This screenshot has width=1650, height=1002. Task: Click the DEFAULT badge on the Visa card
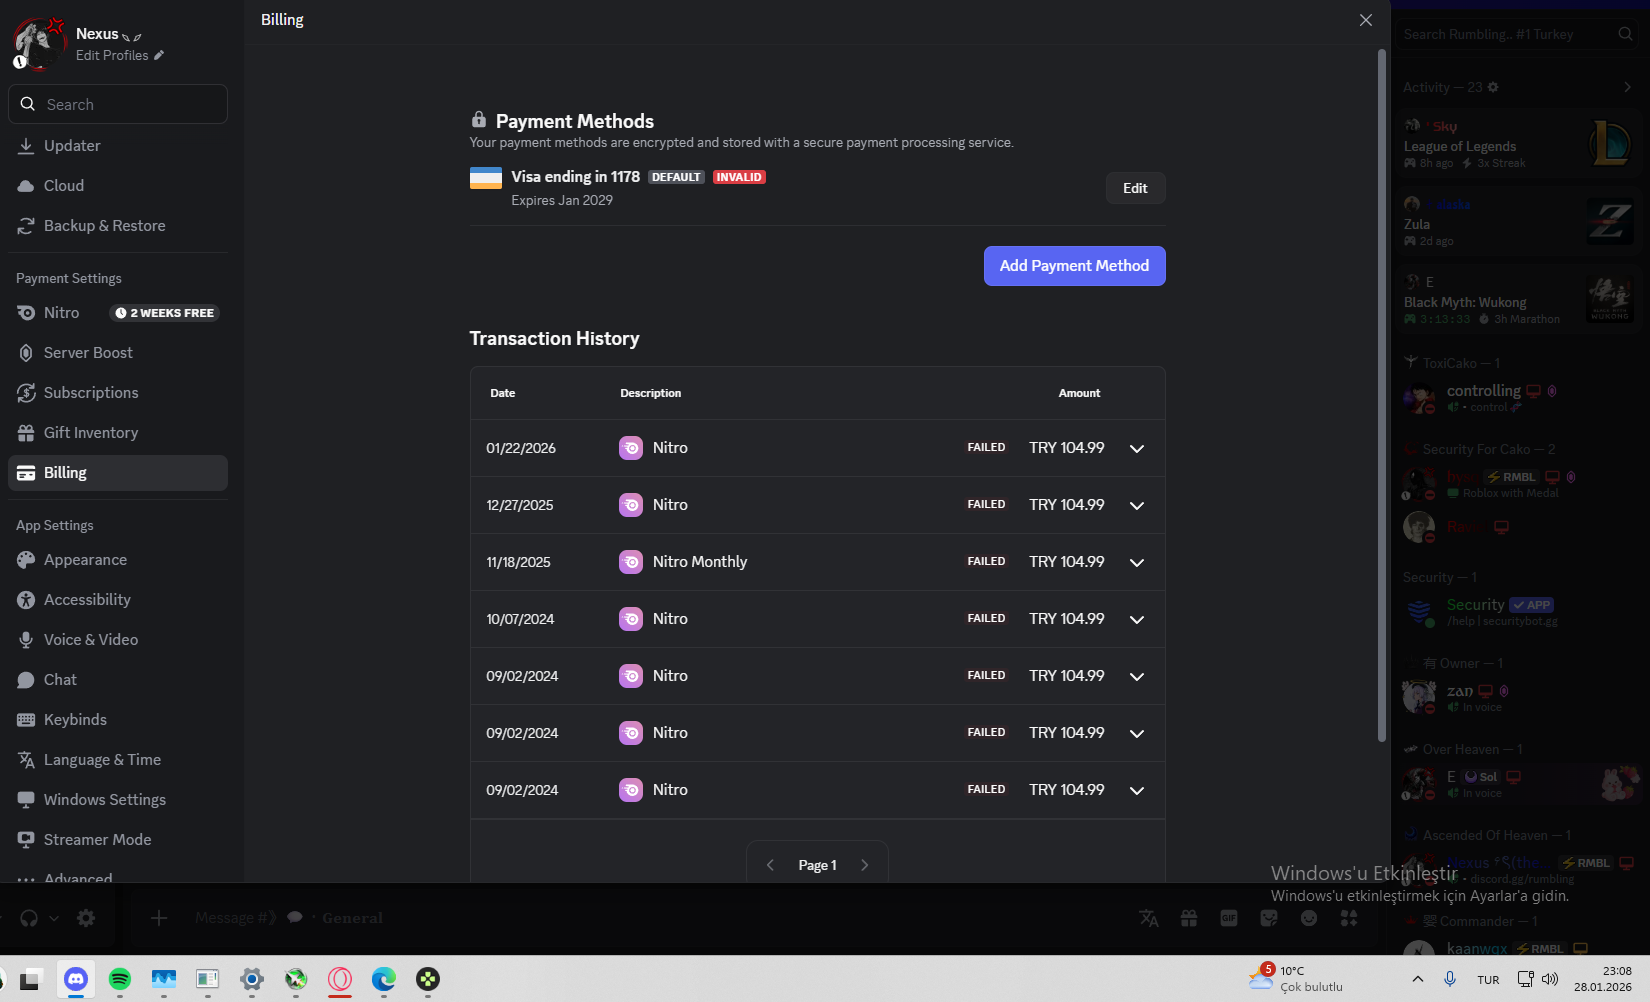[676, 177]
